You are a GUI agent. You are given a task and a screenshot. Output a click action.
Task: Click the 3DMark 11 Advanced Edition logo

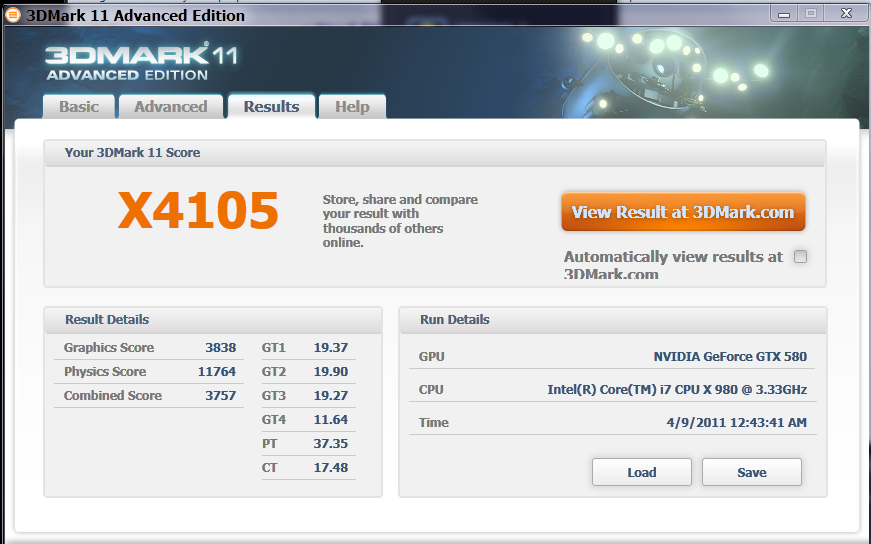click(141, 62)
